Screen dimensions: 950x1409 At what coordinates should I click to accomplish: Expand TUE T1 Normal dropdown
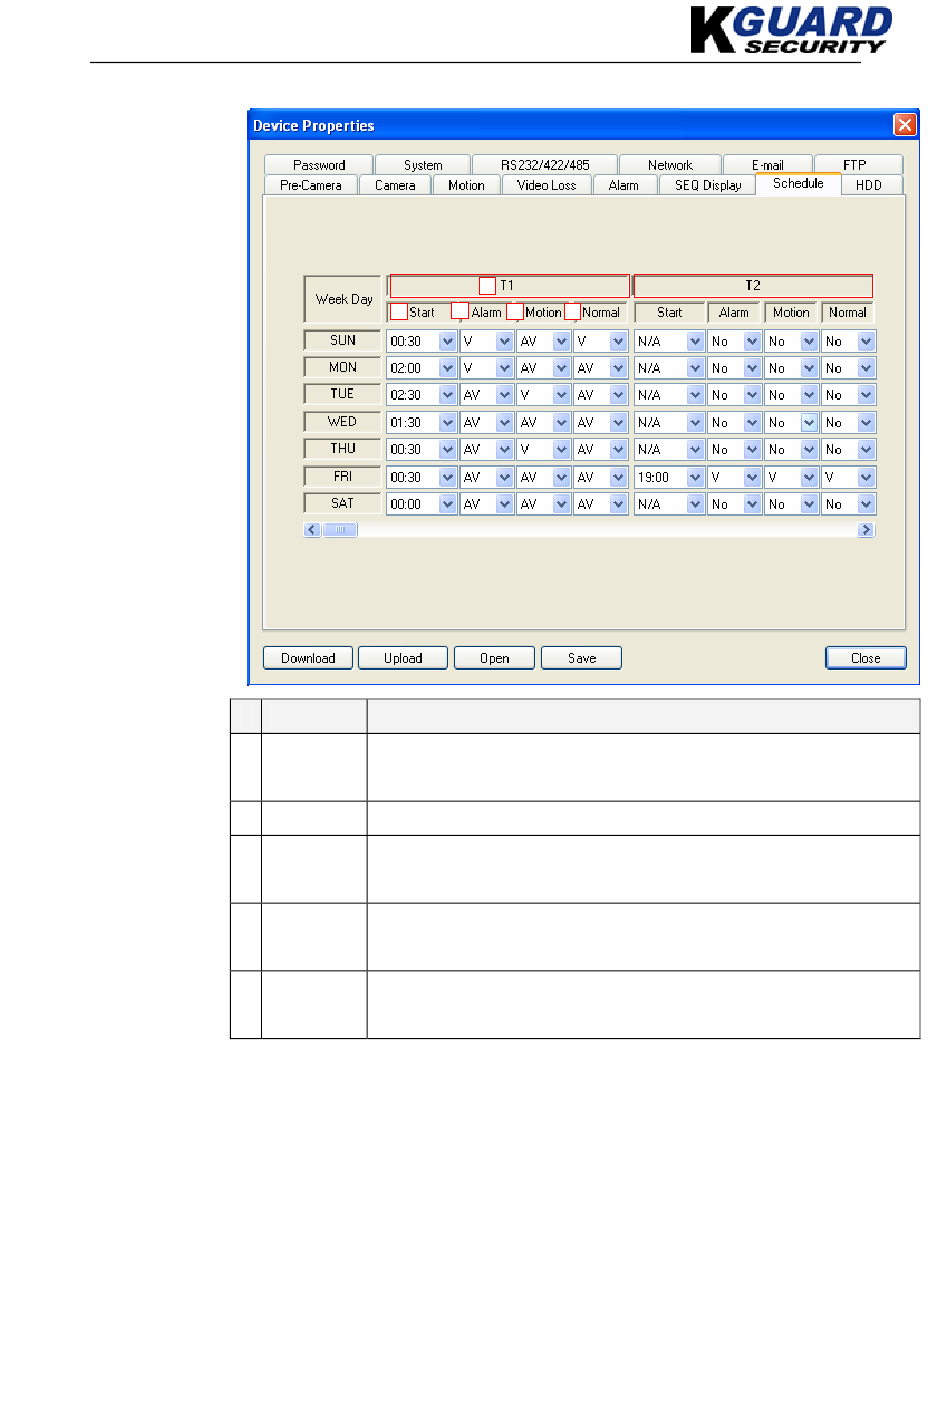618,395
